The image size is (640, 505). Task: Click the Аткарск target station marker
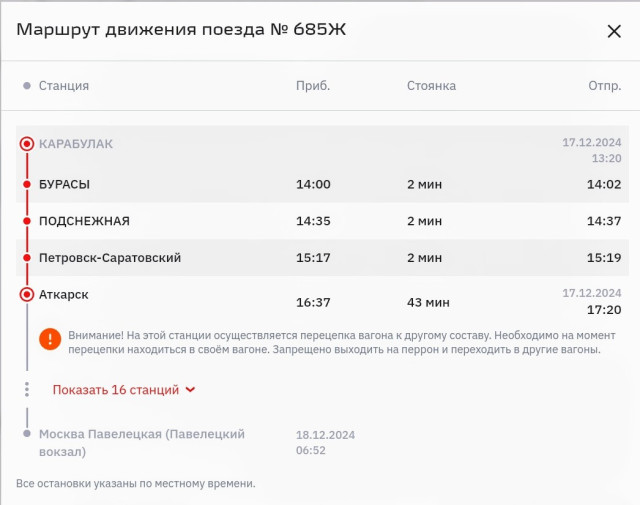click(x=27, y=294)
